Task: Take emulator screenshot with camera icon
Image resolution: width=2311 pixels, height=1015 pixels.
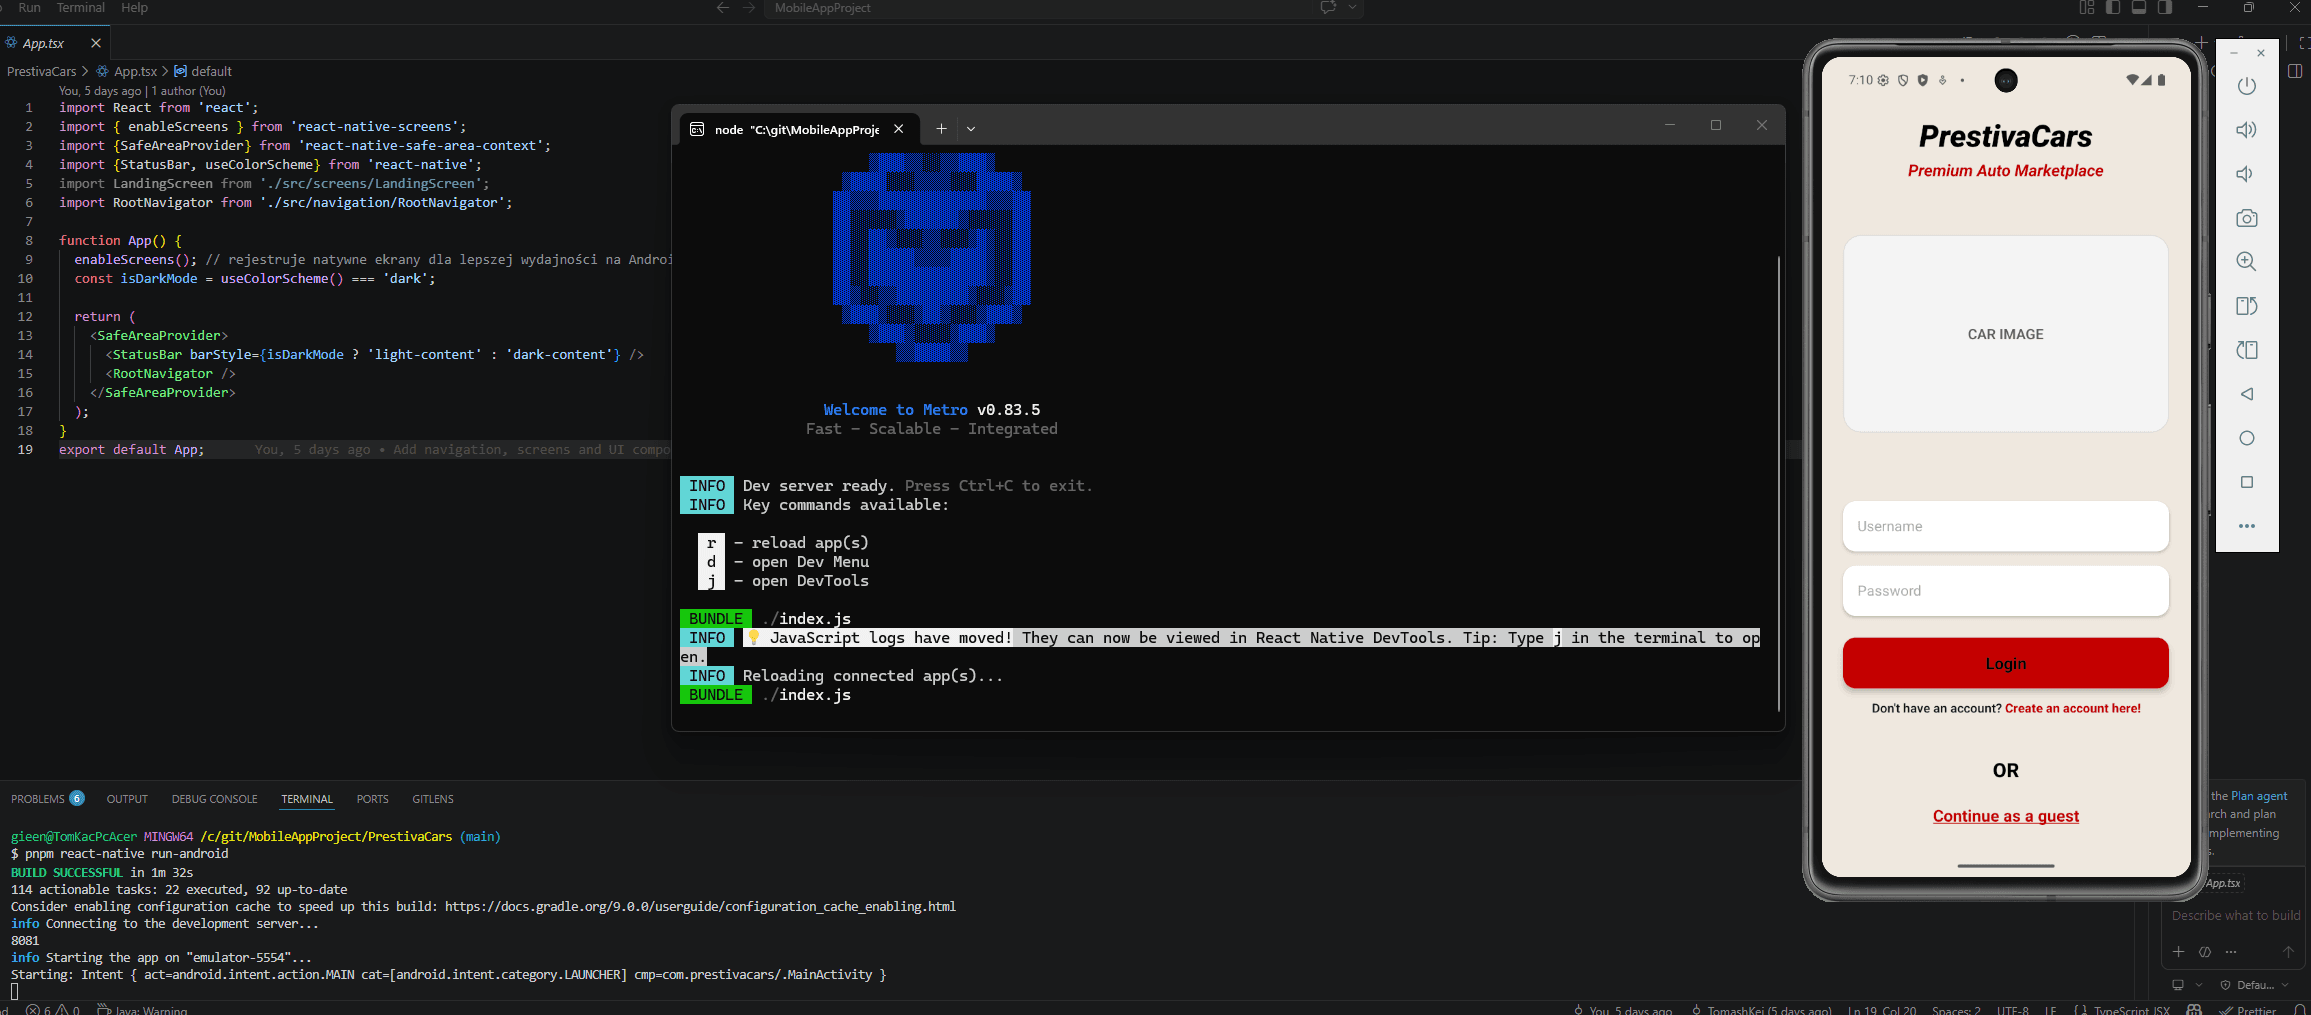Action: point(2246,218)
